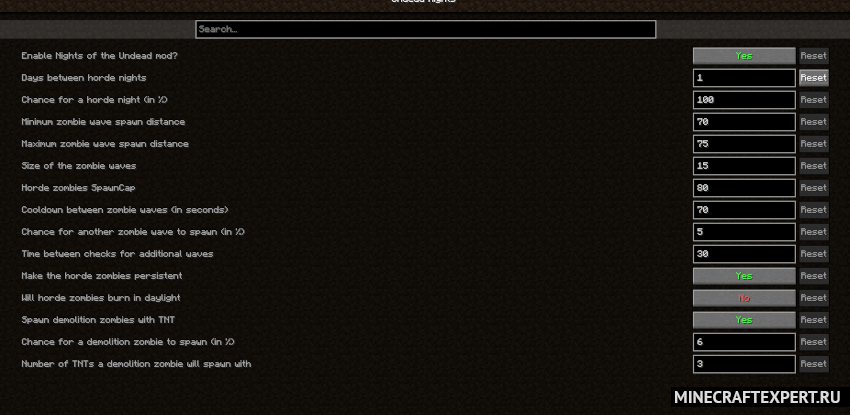Click Number of TNTs demolition zombie field
The width and height of the screenshot is (850, 415).
[744, 364]
